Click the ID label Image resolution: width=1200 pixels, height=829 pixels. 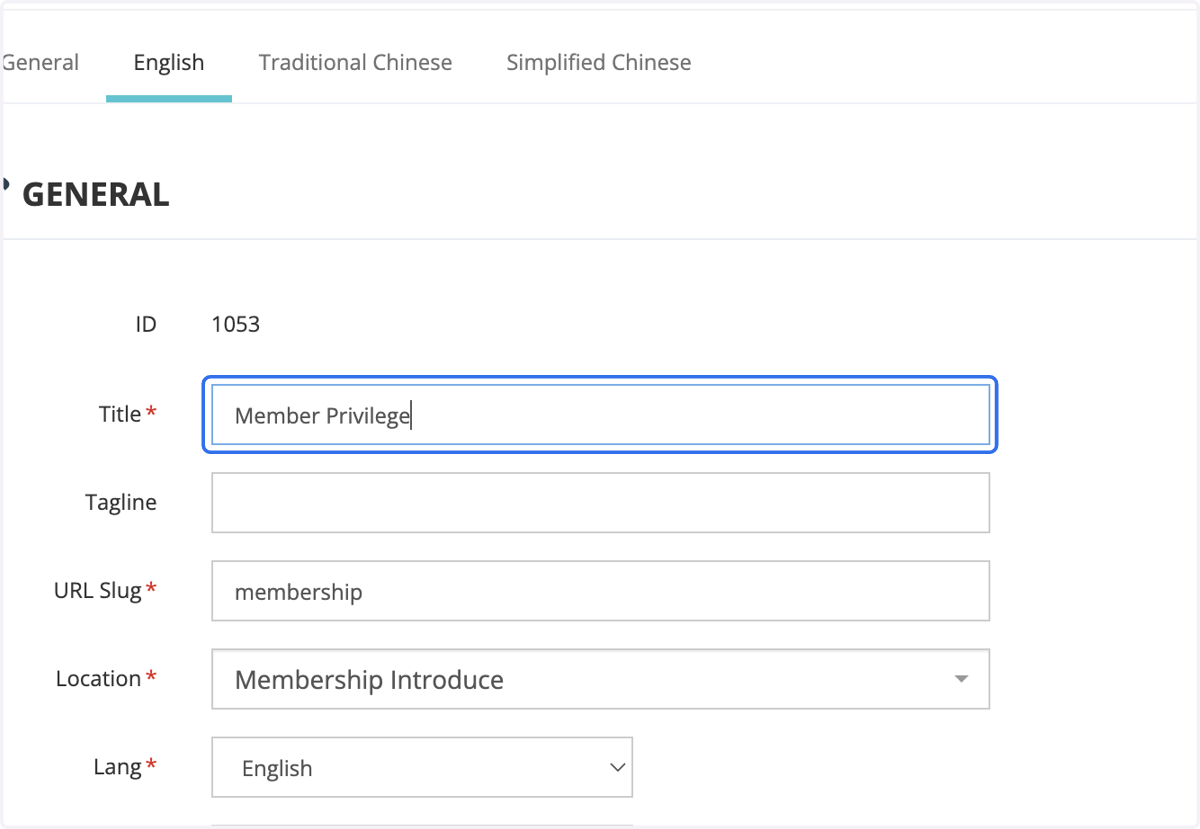146,324
